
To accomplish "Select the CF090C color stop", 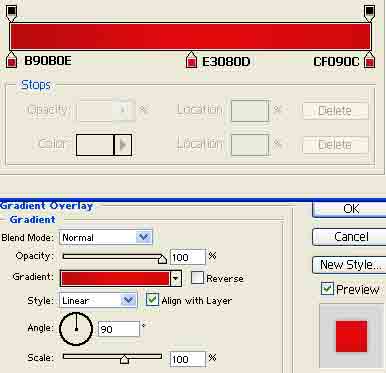I will click(x=369, y=60).
